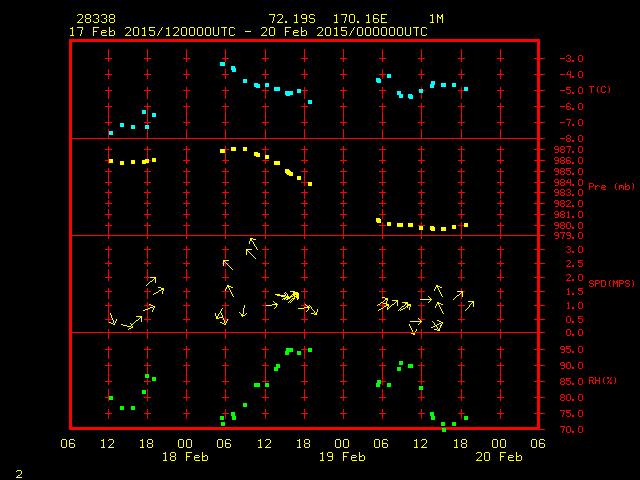Image resolution: width=640 pixels, height=480 pixels.
Task: Click the 70.0 humidity tick value
Action: 571,430
